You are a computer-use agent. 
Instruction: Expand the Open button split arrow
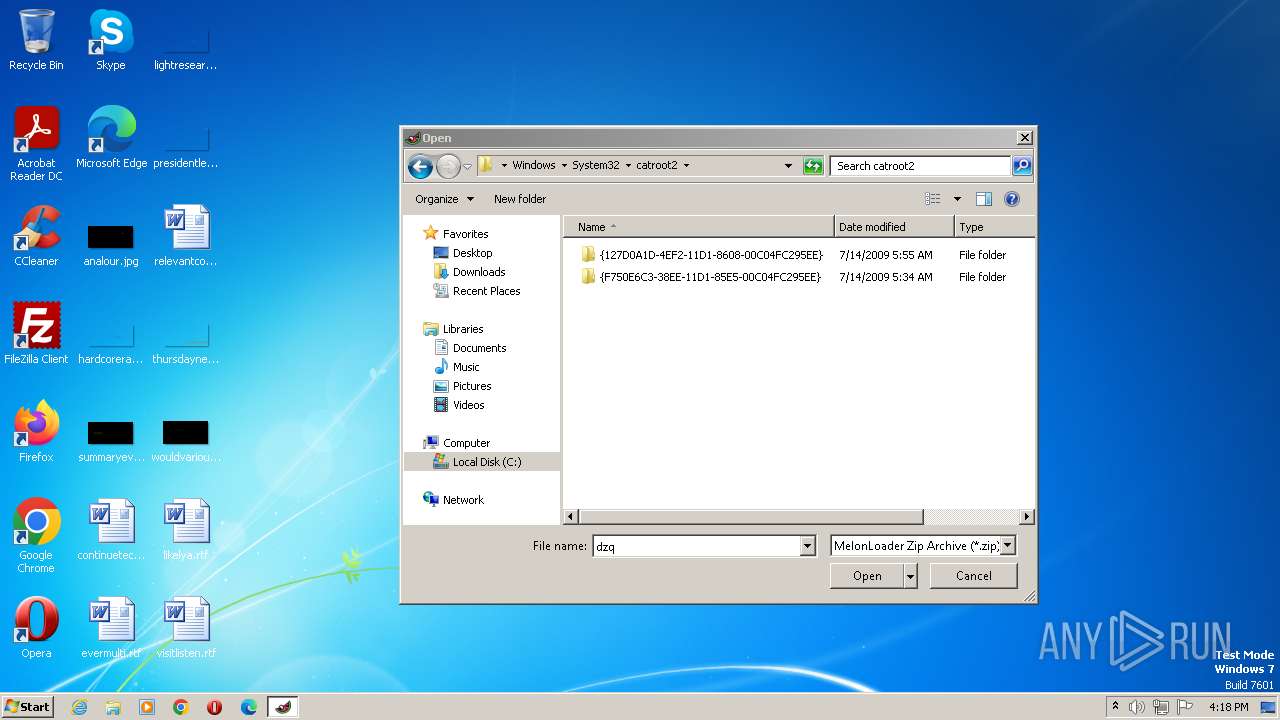910,576
